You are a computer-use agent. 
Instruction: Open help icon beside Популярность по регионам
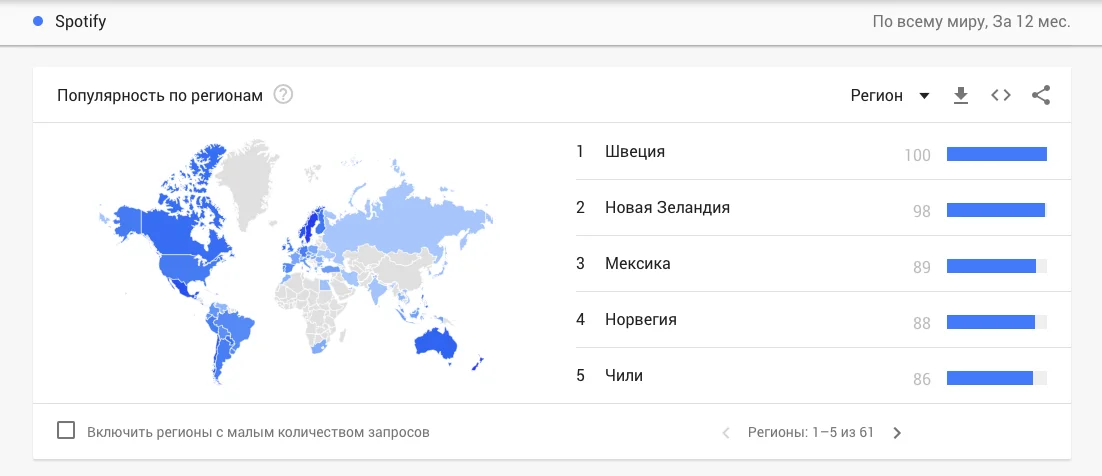[x=284, y=96]
